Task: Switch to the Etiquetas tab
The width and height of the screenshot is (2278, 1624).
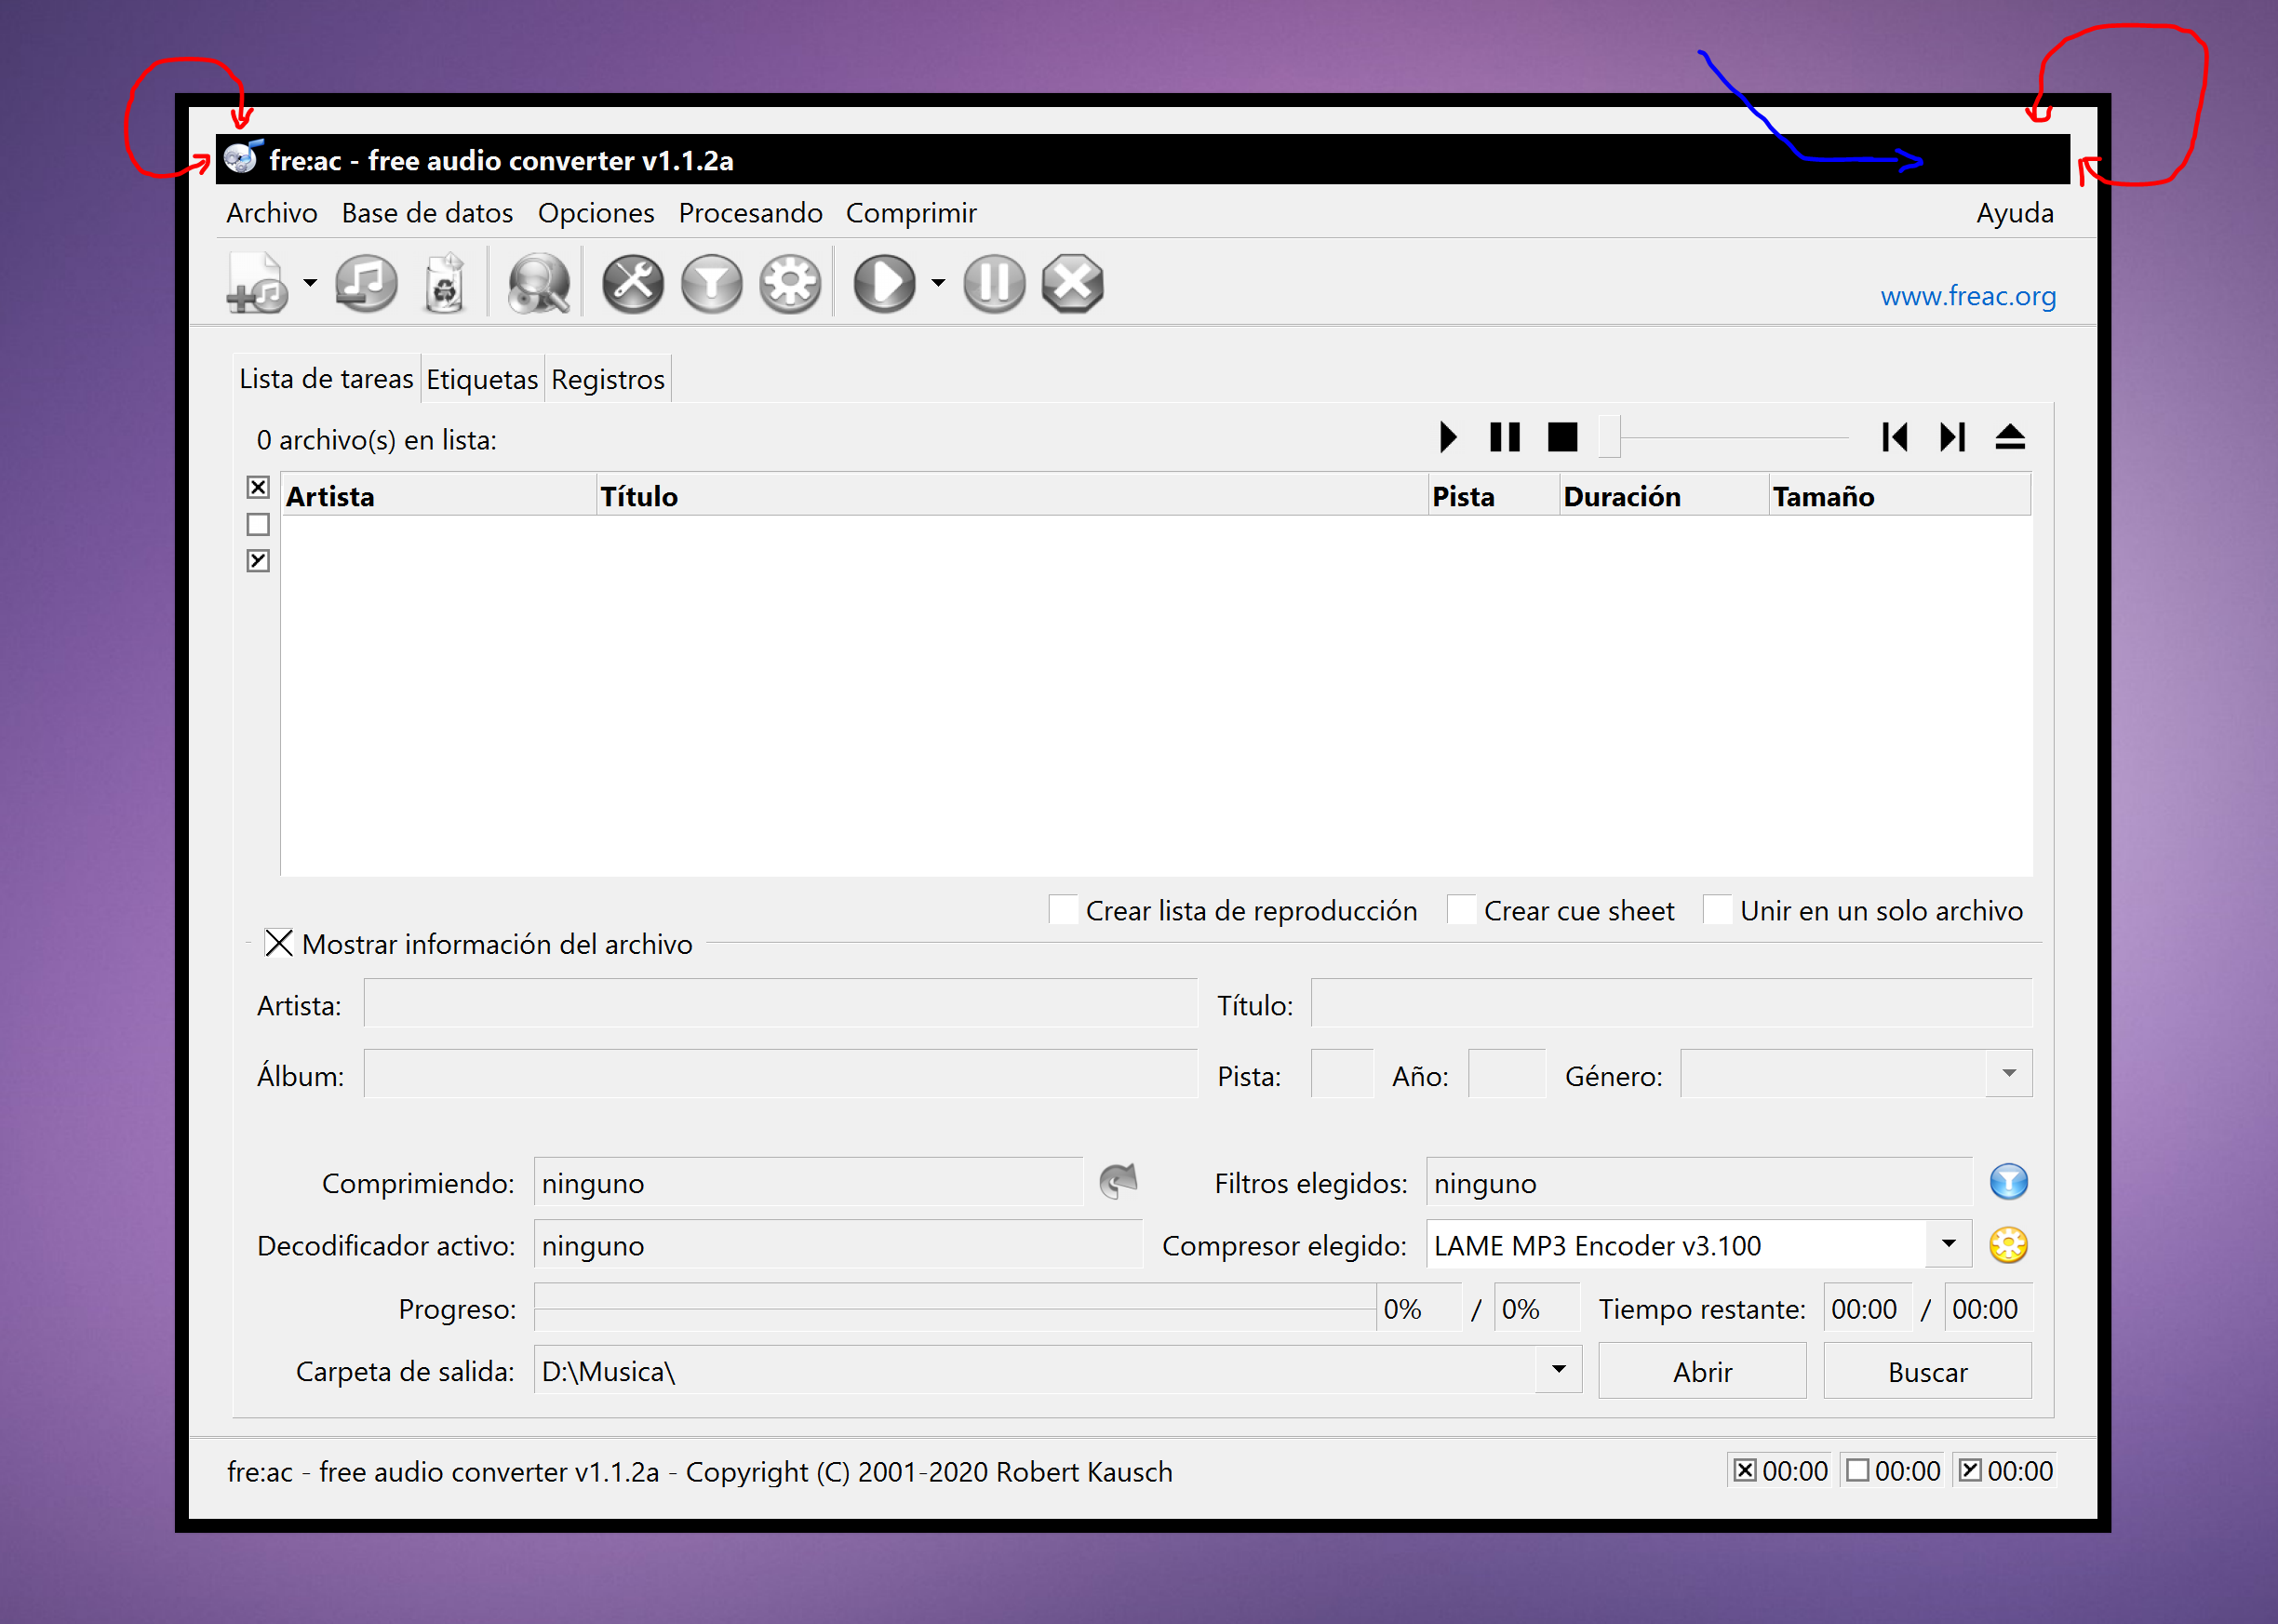Action: pos(482,380)
